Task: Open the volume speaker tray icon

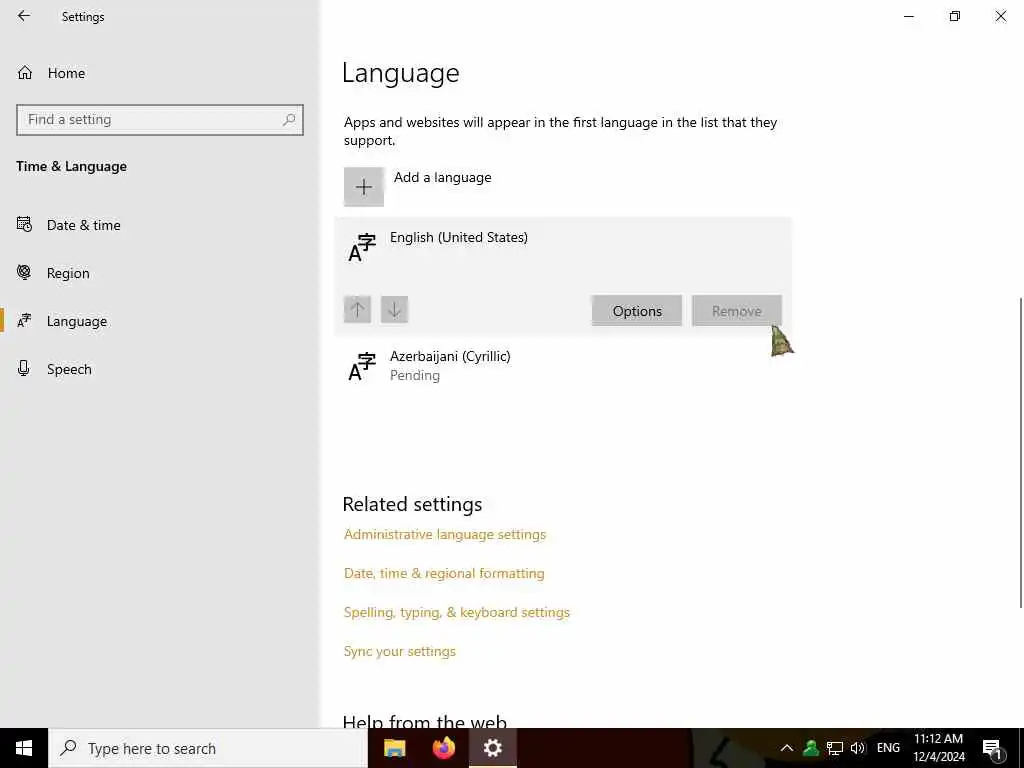Action: [x=857, y=748]
